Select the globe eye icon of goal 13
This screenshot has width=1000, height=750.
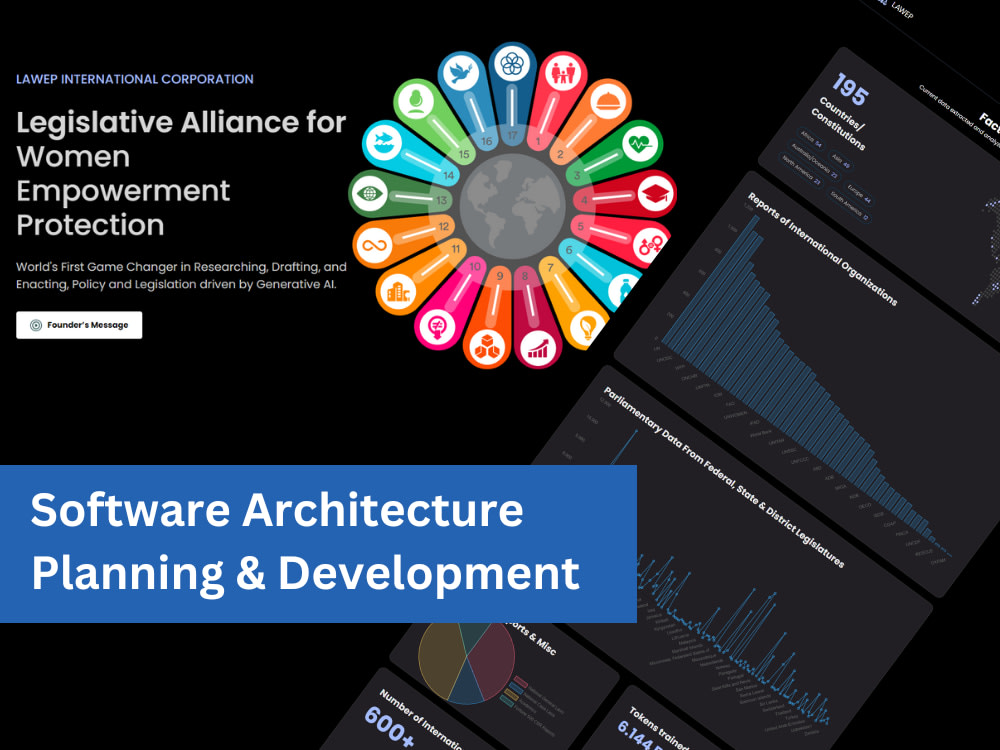[370, 193]
